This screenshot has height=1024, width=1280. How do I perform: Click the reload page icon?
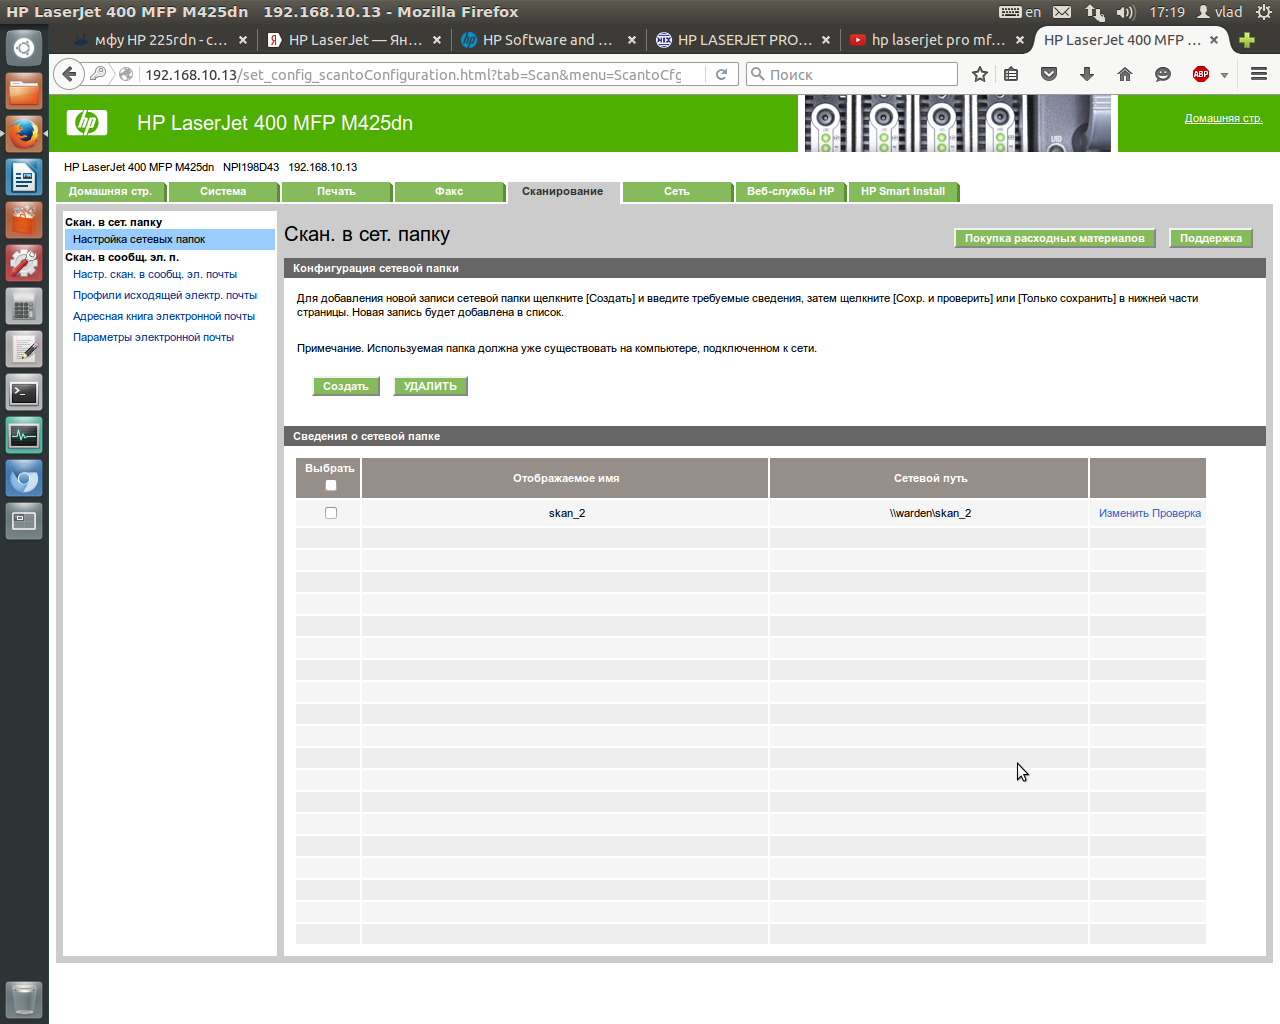tap(721, 74)
